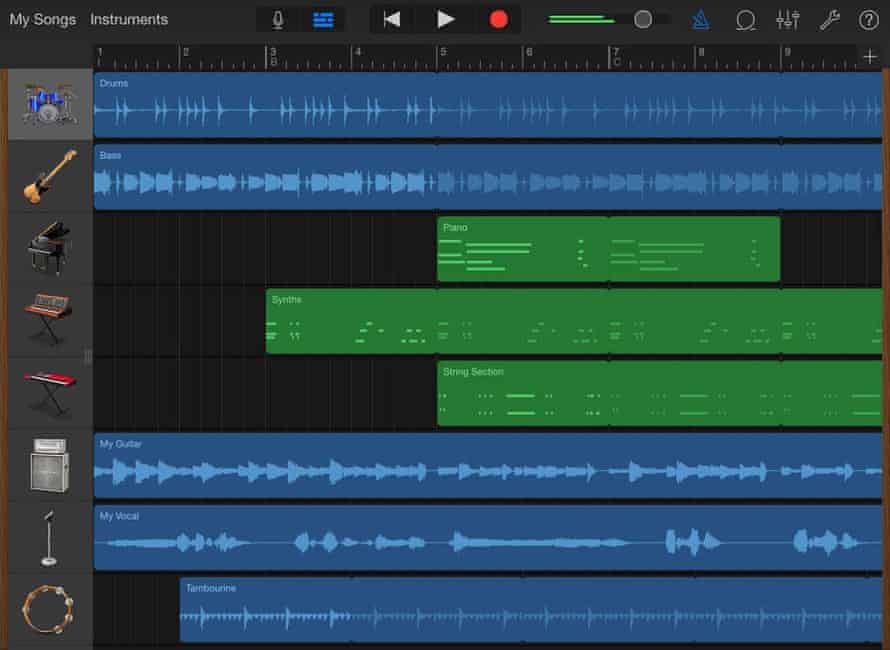Open the Loop Browser
The height and width of the screenshot is (650, 890).
[745, 19]
